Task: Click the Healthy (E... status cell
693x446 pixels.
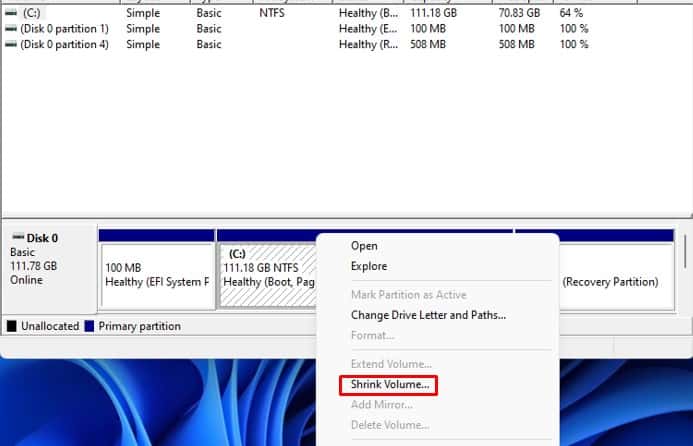Action: (368, 29)
